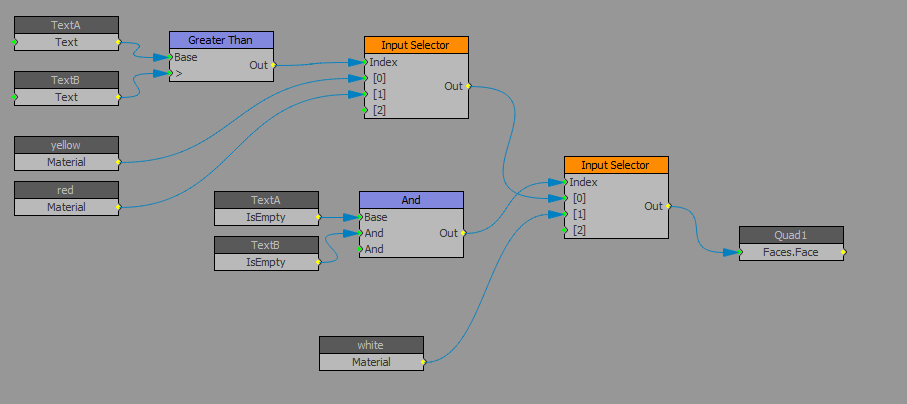
Task: Click the white Material output pin
Action: (423, 362)
